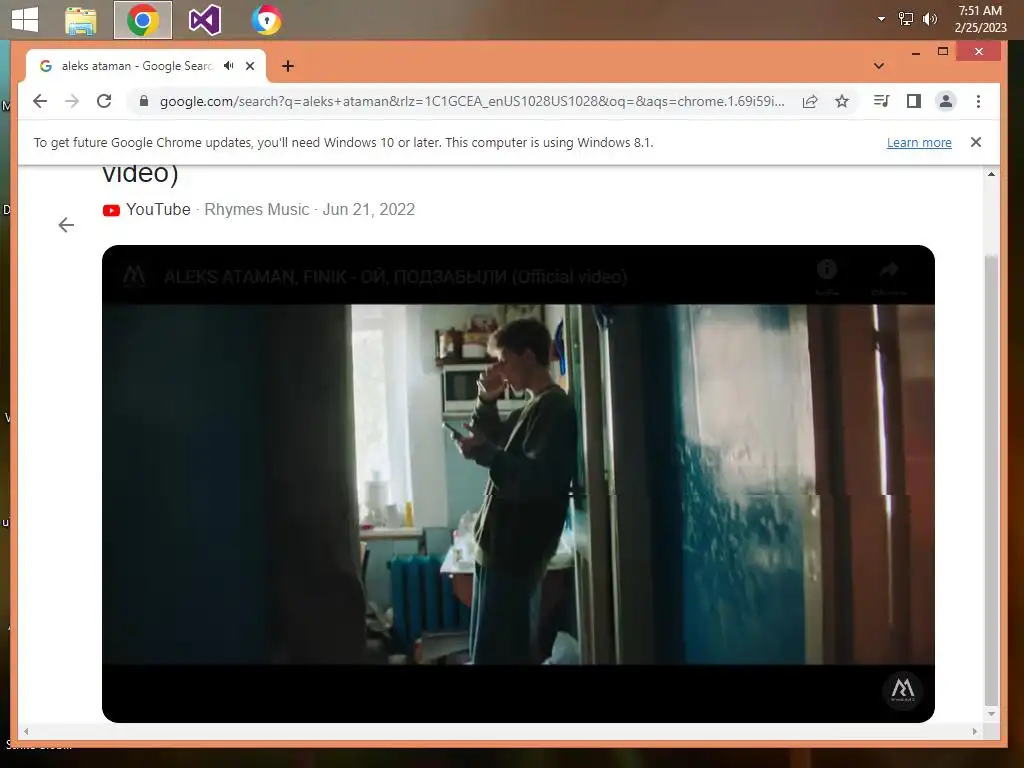Show hidden system tray icons

coord(881,19)
